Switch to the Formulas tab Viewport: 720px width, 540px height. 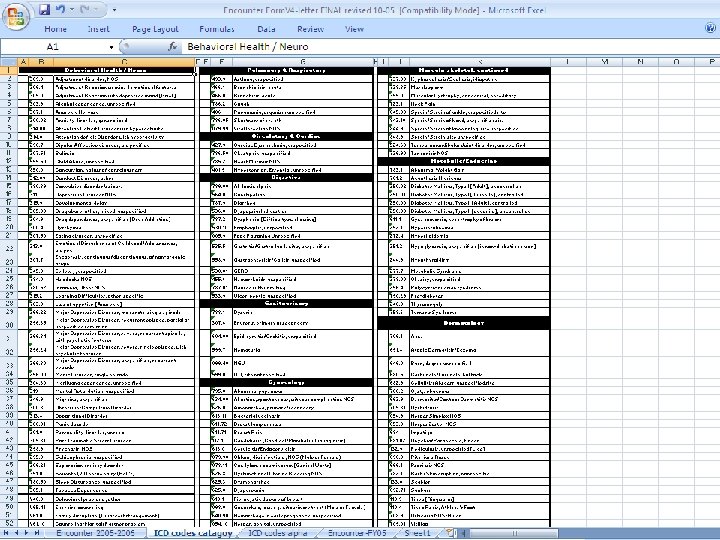click(217, 29)
